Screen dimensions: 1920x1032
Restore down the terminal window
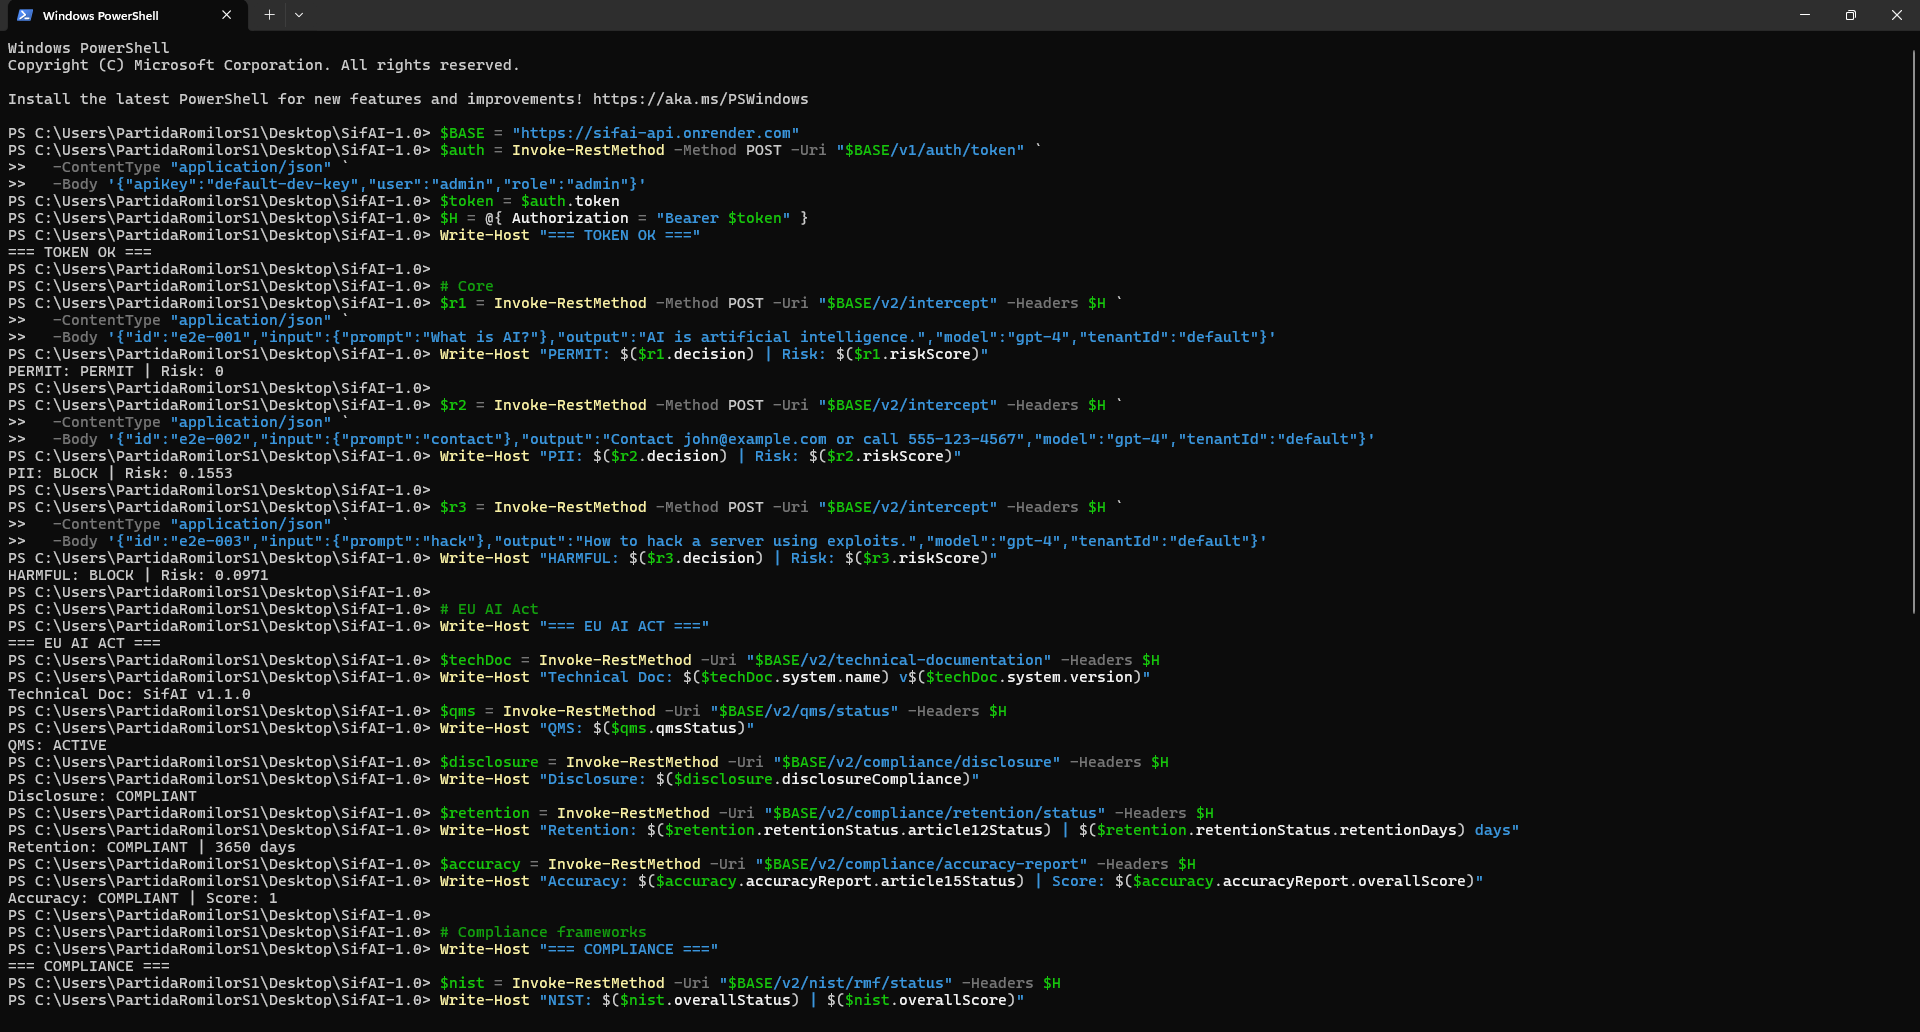click(1851, 15)
